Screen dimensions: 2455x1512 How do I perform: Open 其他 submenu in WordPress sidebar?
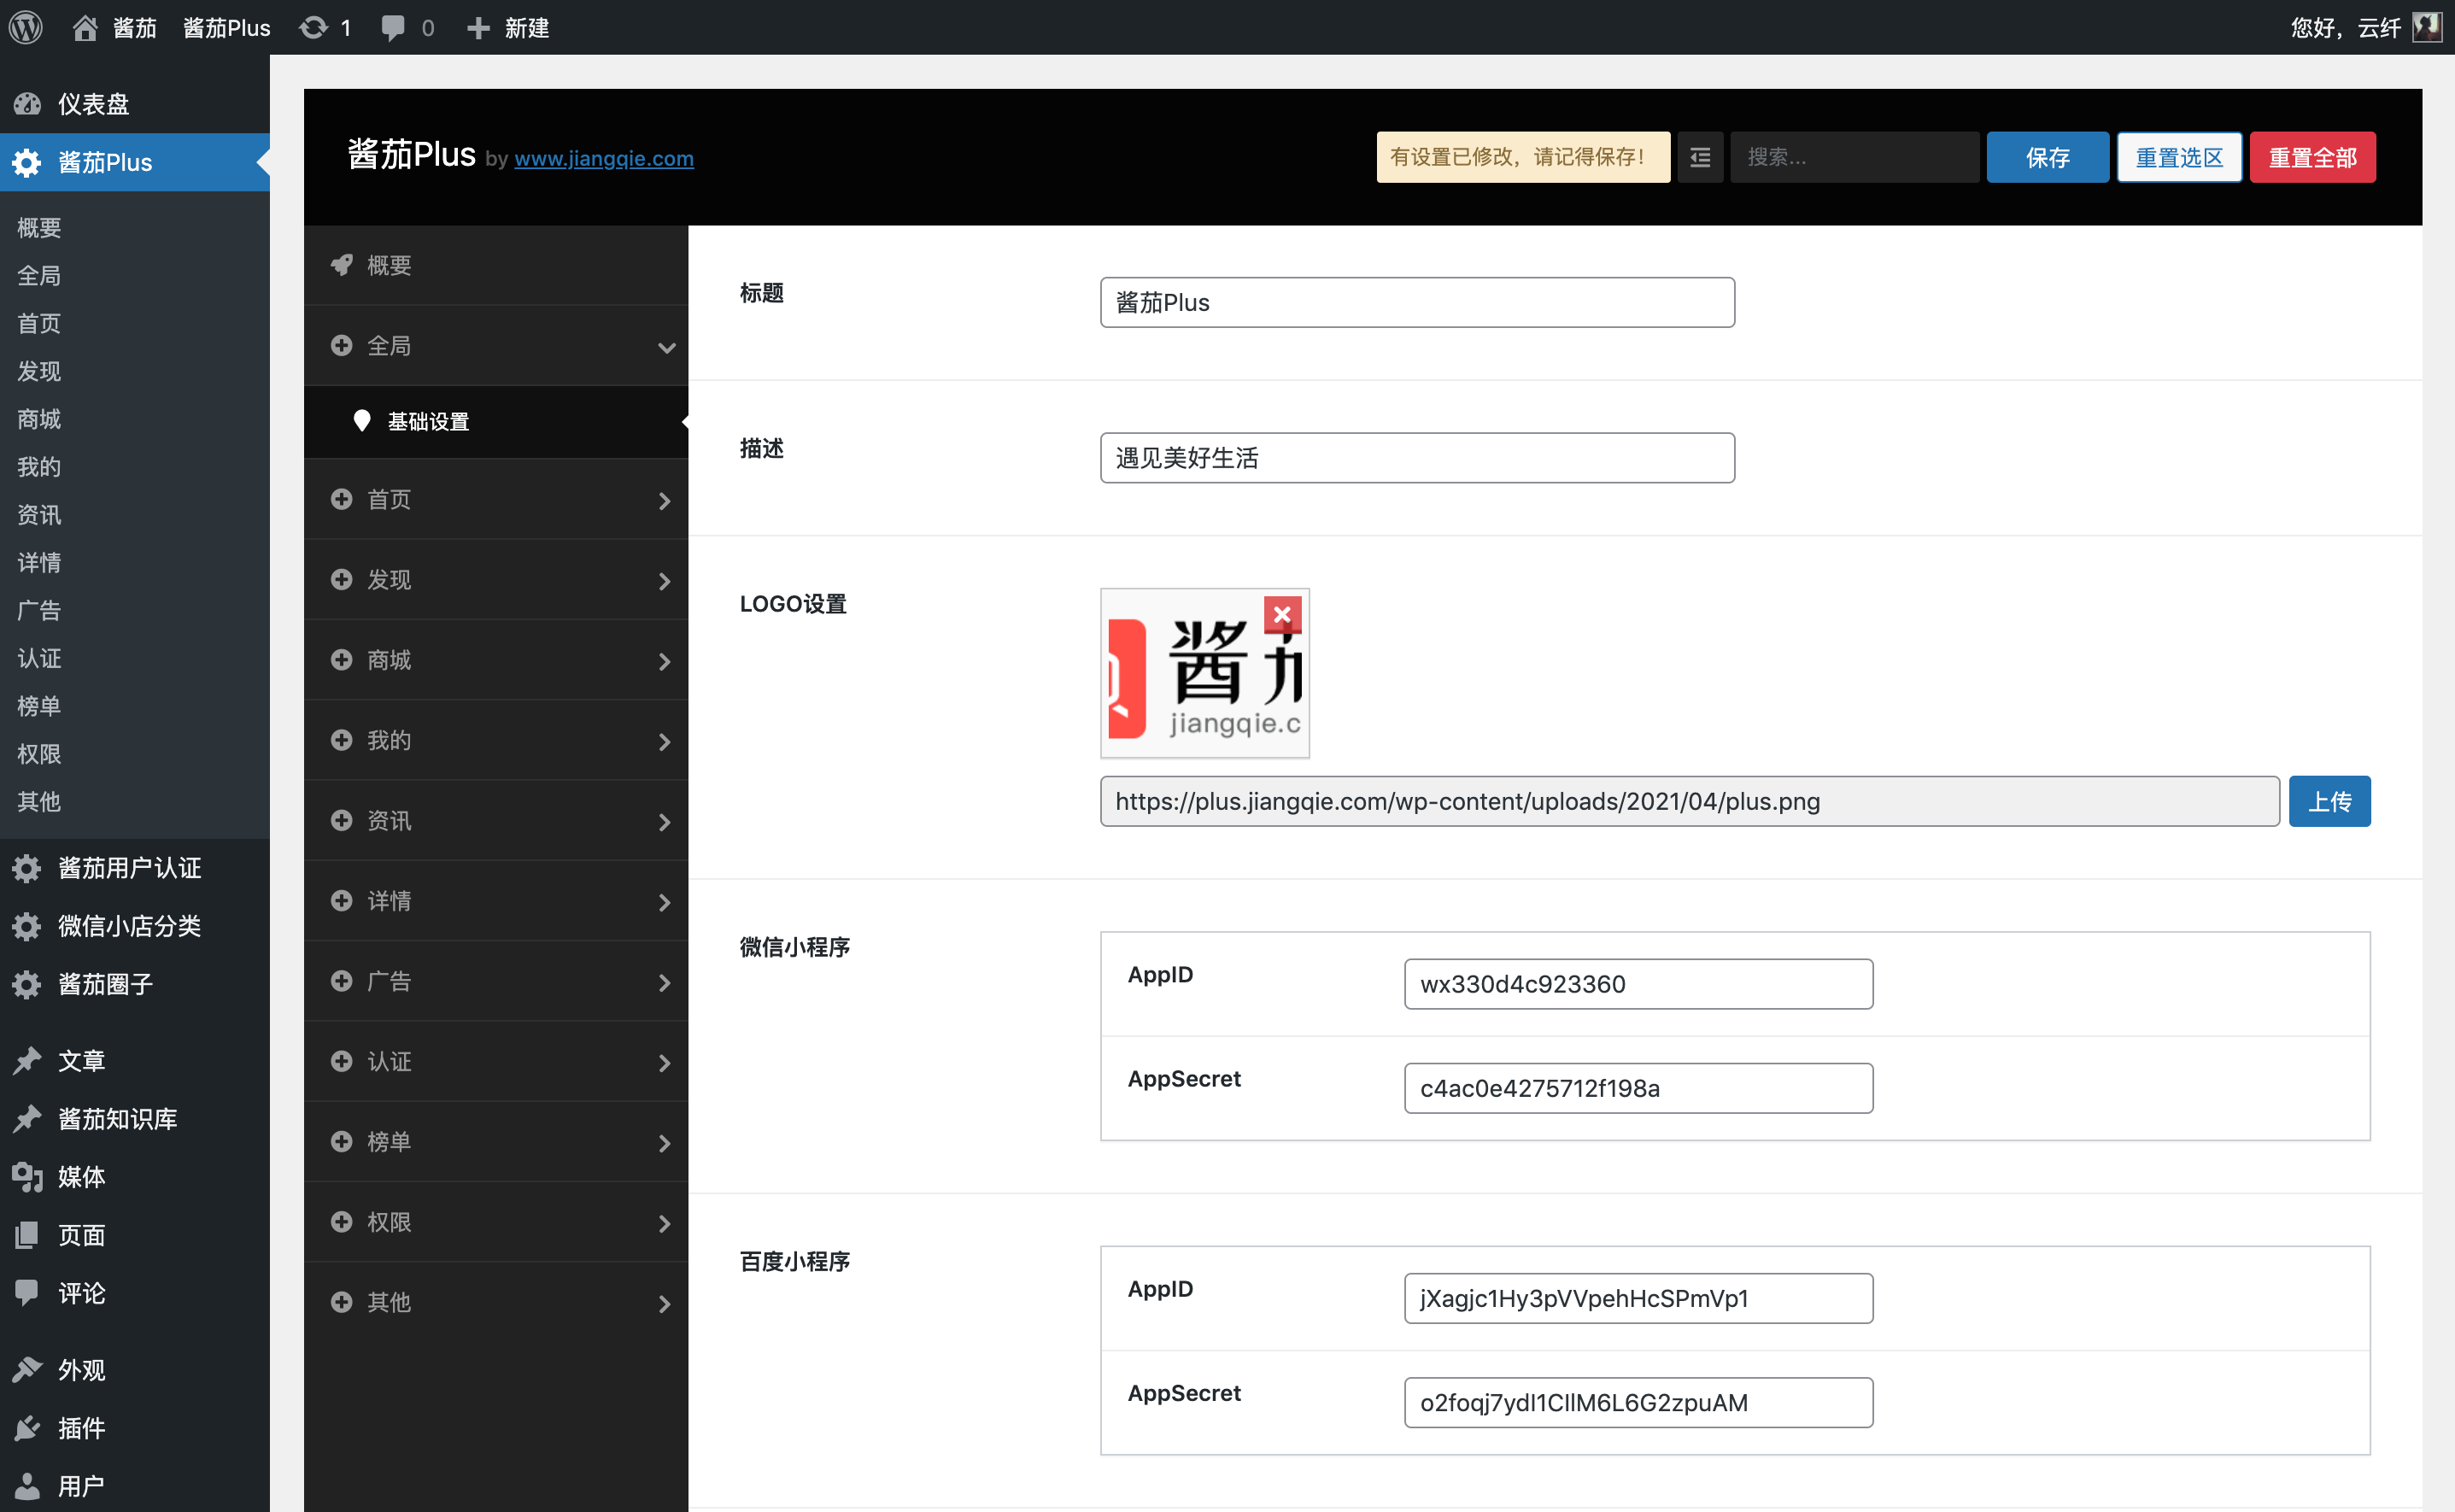coord(39,802)
